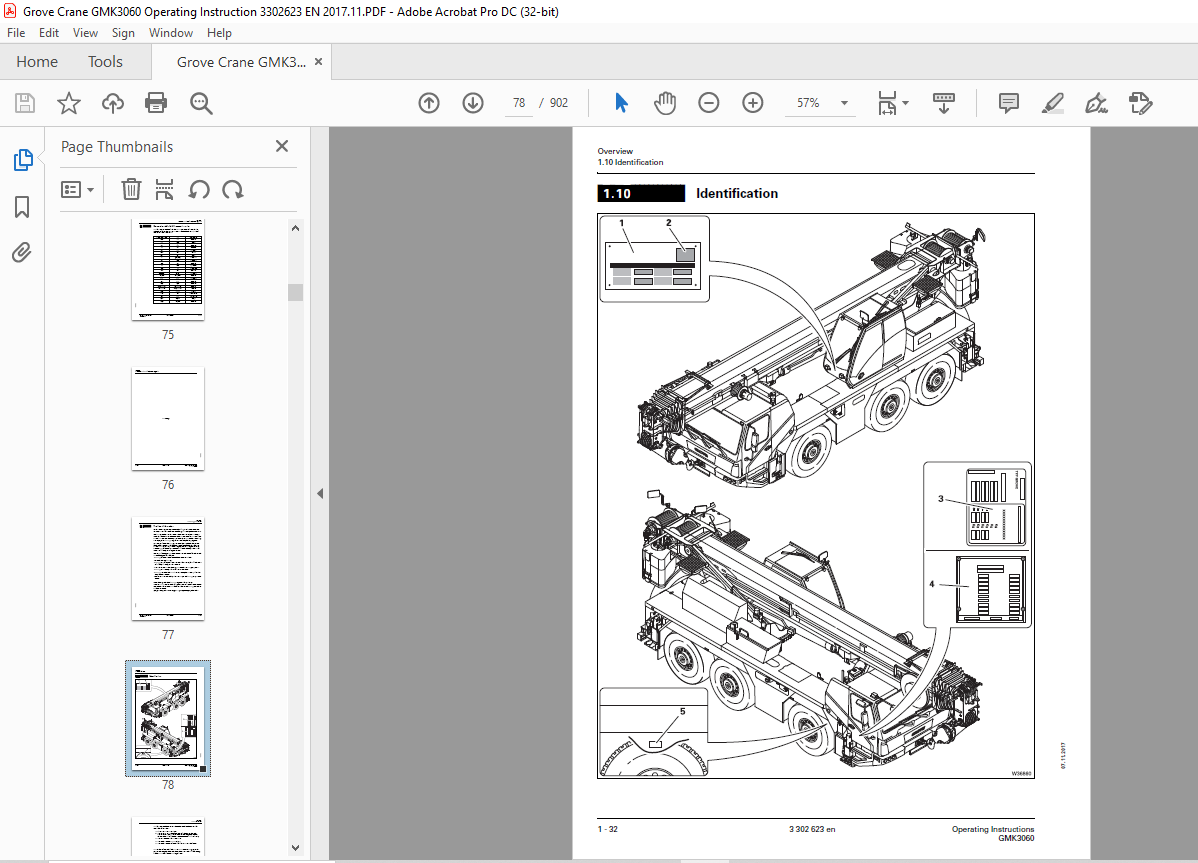
Task: Open the Help menu
Action: [x=219, y=33]
